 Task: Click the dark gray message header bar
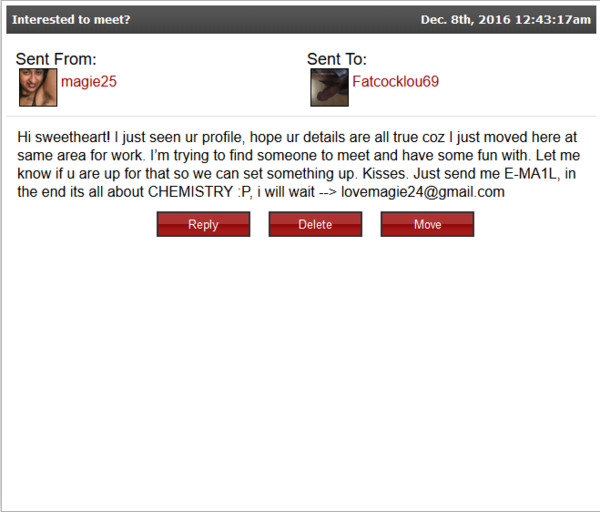[x=301, y=20]
